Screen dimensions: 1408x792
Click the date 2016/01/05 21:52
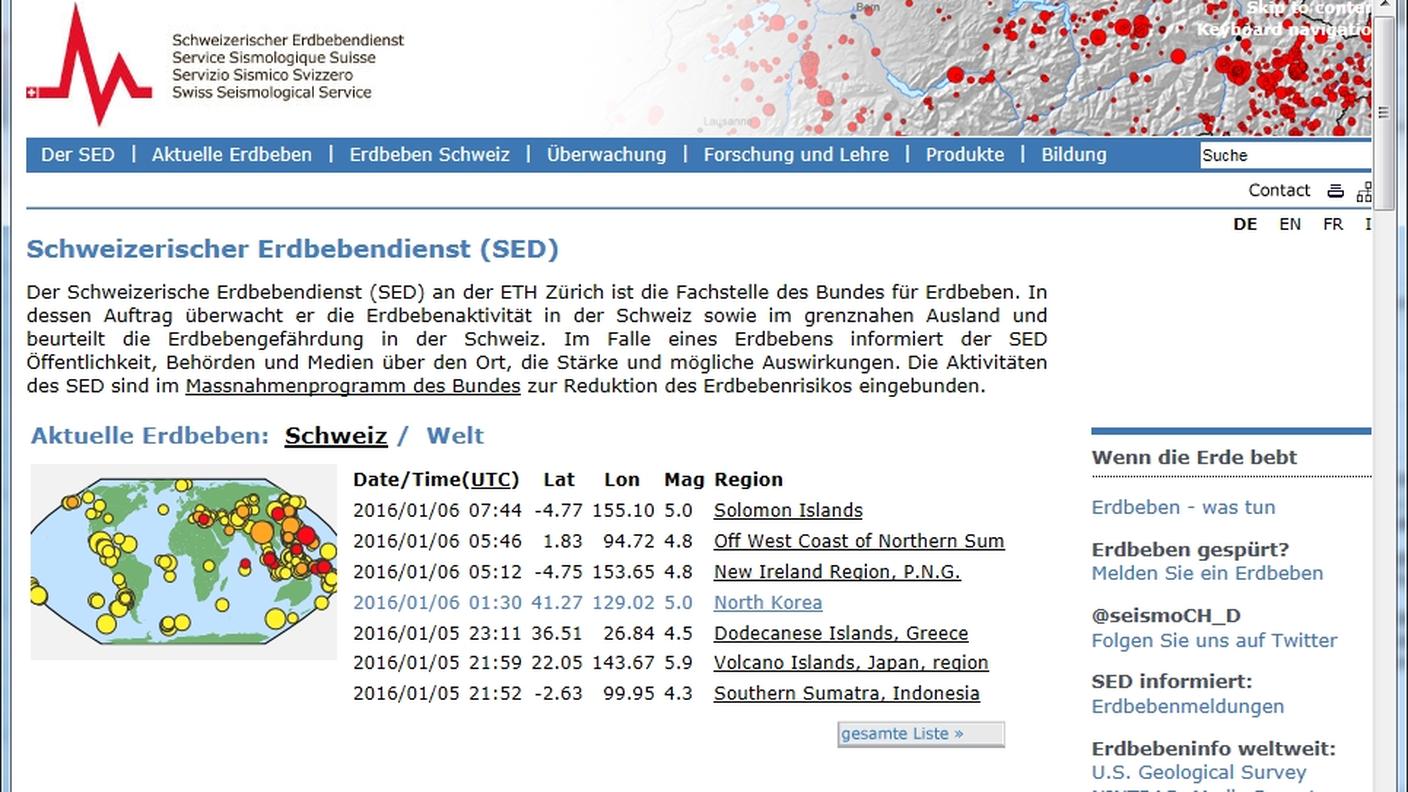point(438,694)
